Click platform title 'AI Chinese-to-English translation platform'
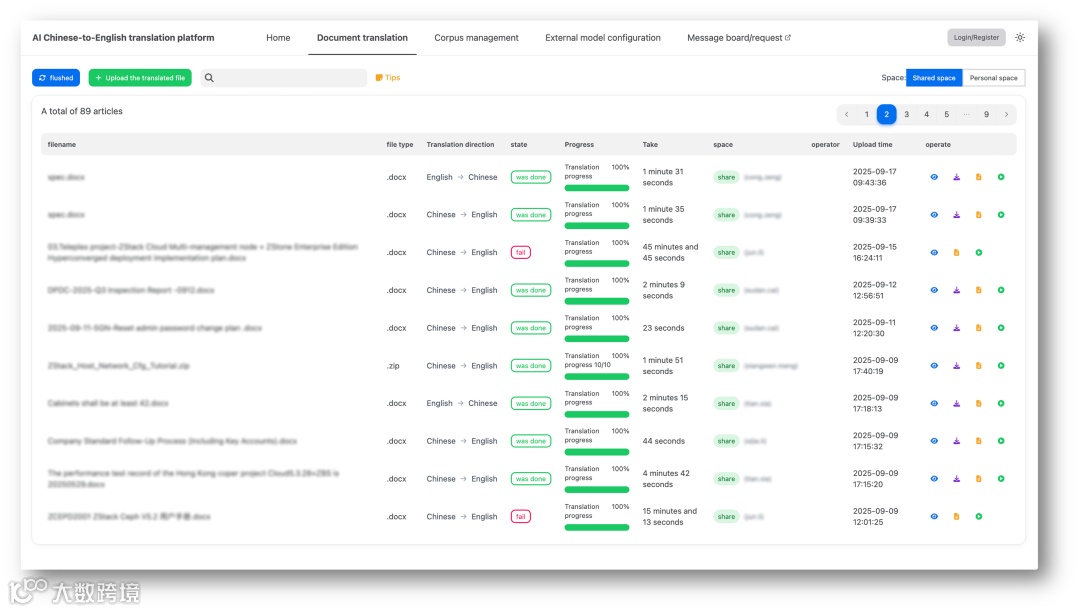This screenshot has height=612, width=1080. click(123, 38)
